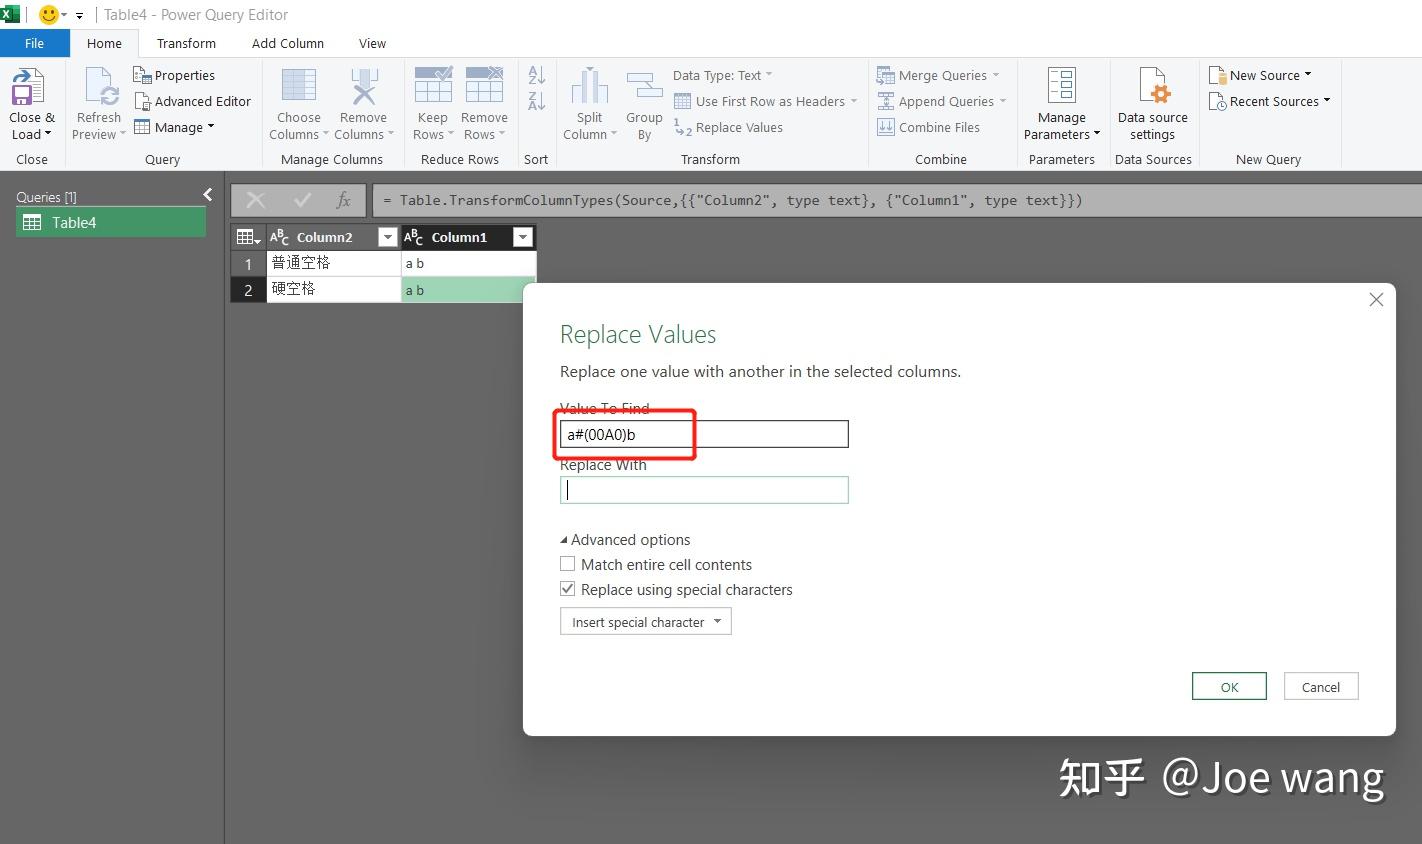
Task: Open the Add Column tab
Action: [288, 43]
